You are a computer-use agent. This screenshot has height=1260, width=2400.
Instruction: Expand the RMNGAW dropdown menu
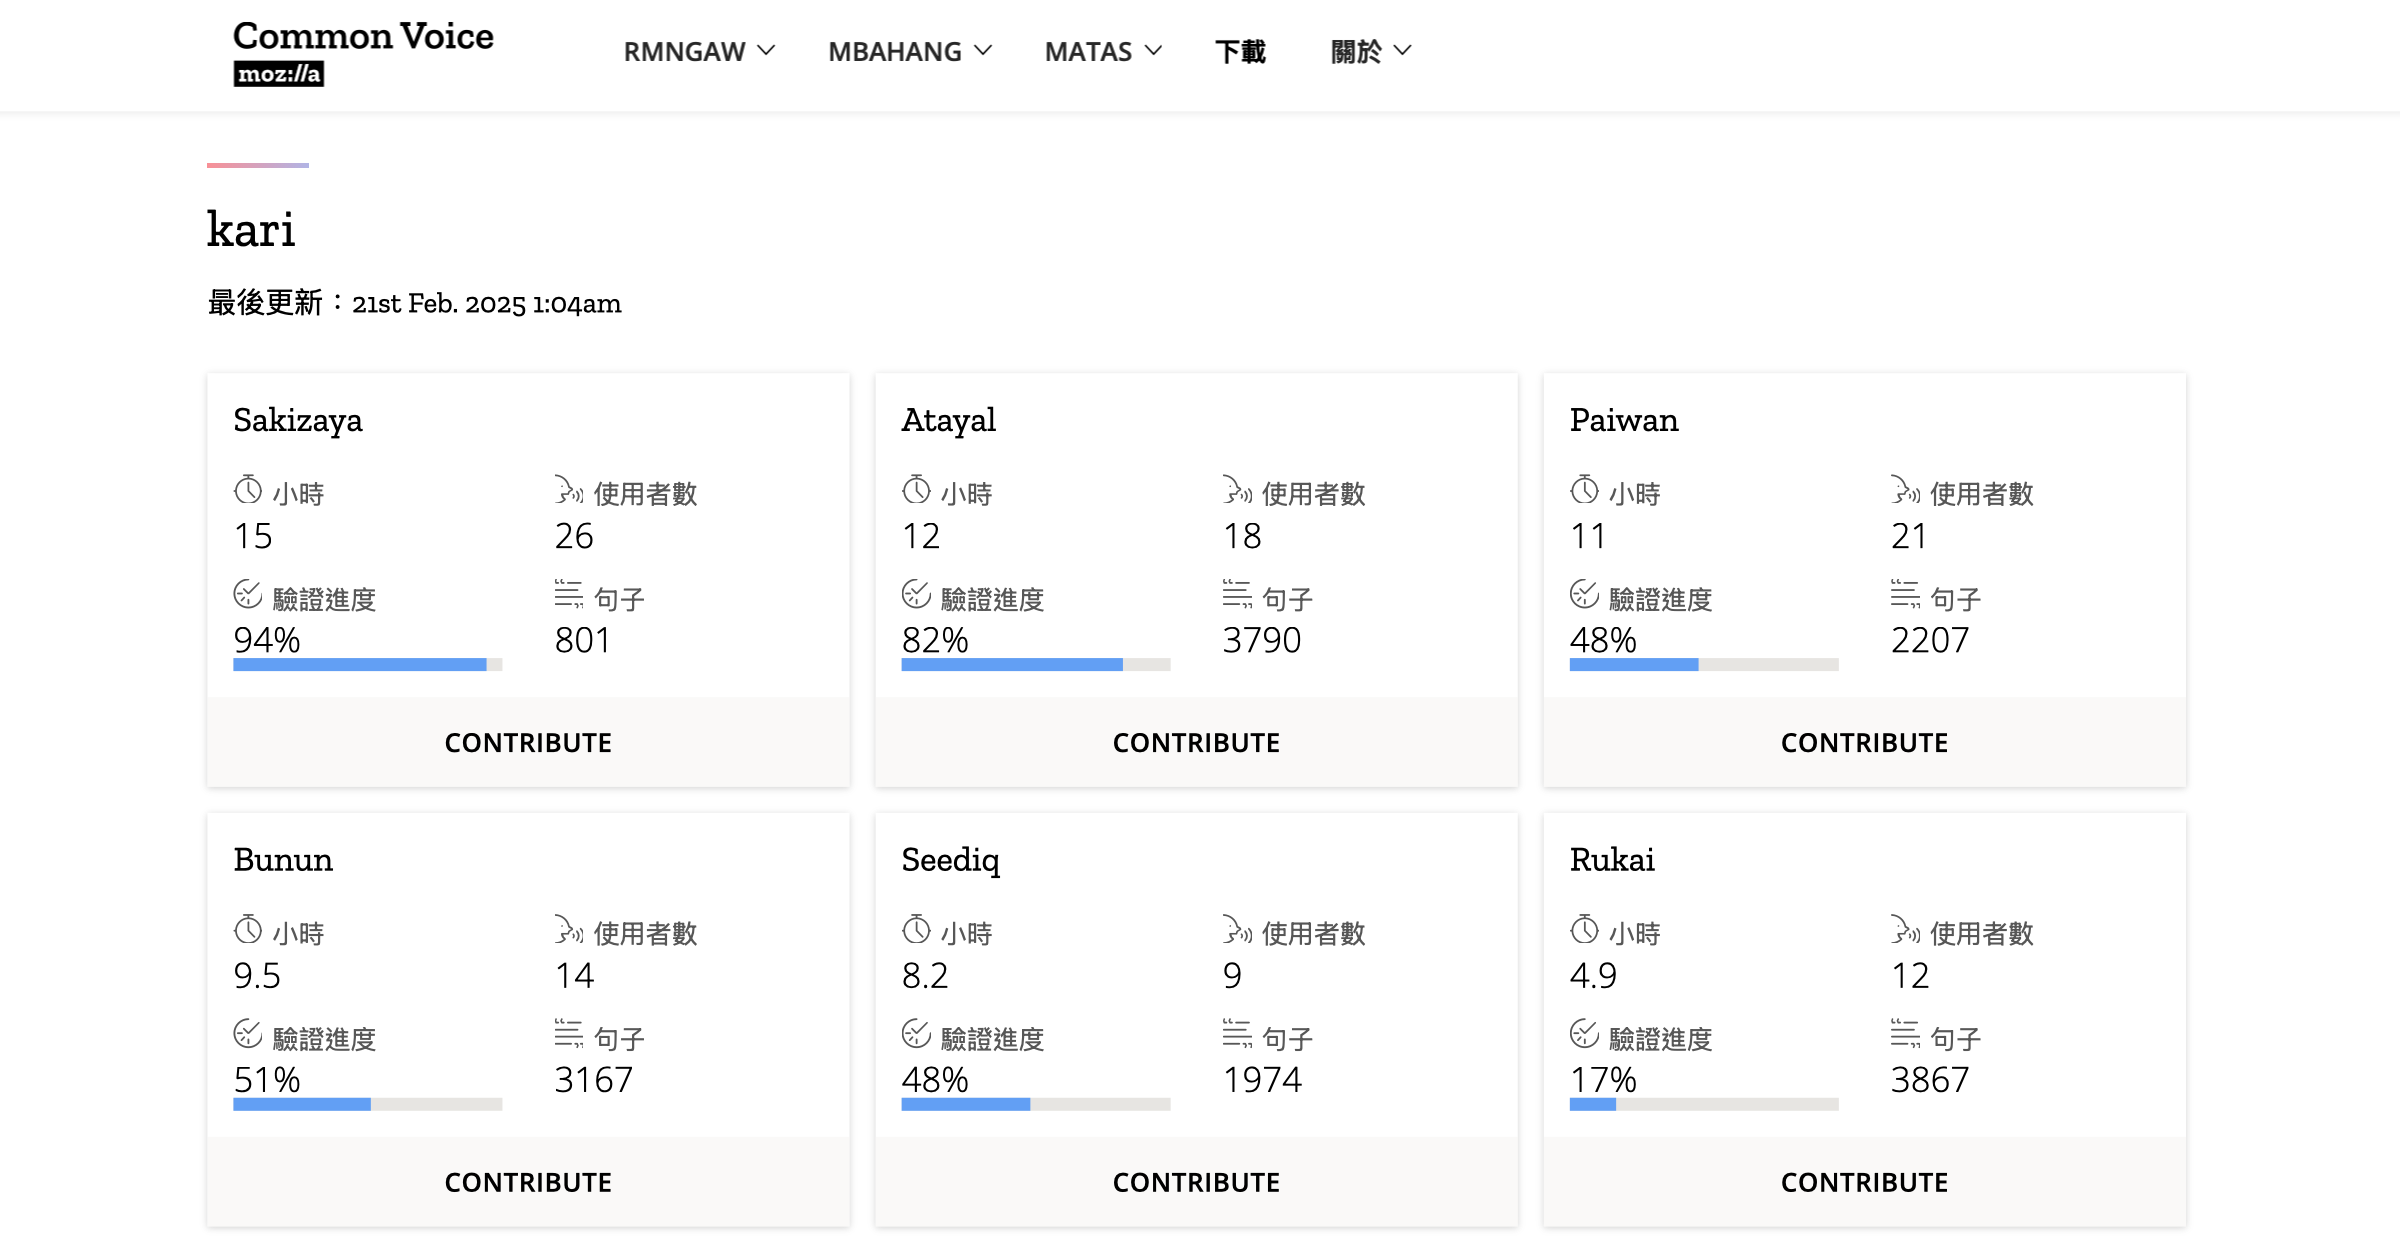[699, 52]
